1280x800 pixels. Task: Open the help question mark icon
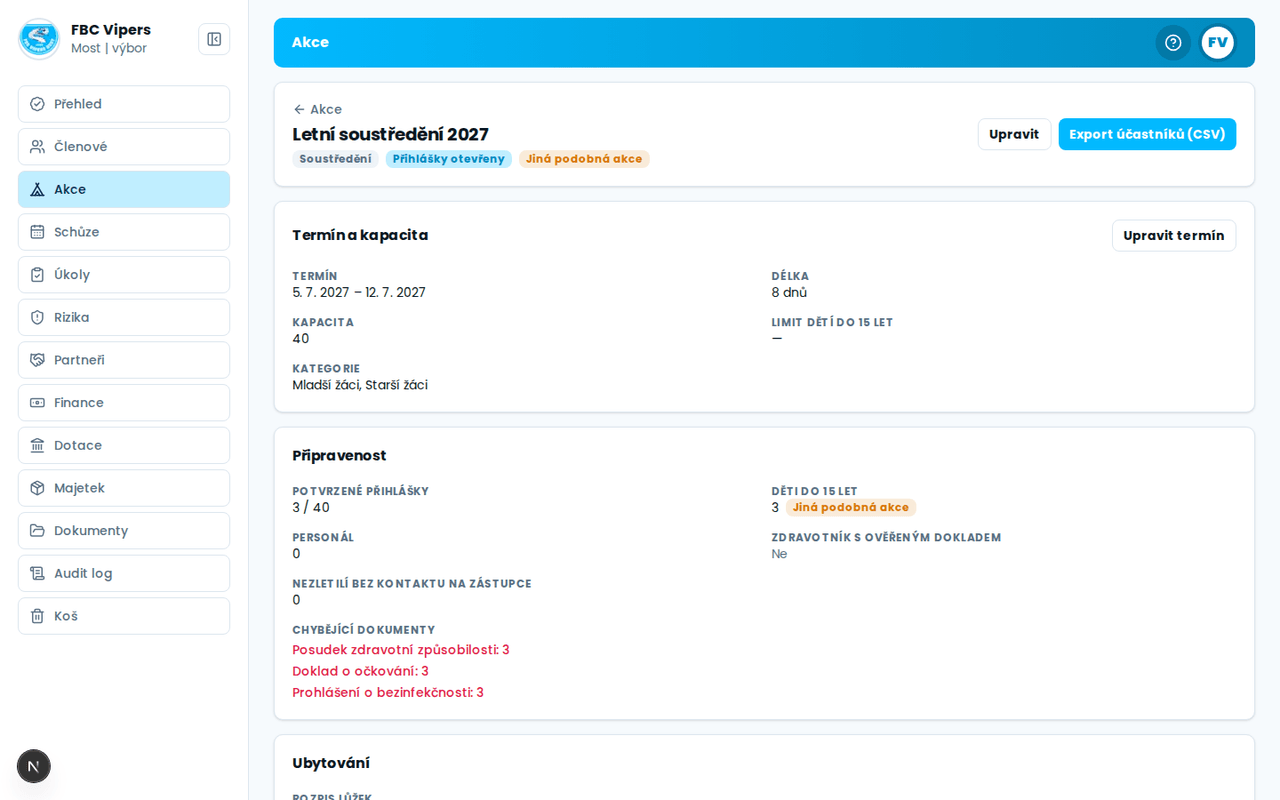tap(1173, 42)
